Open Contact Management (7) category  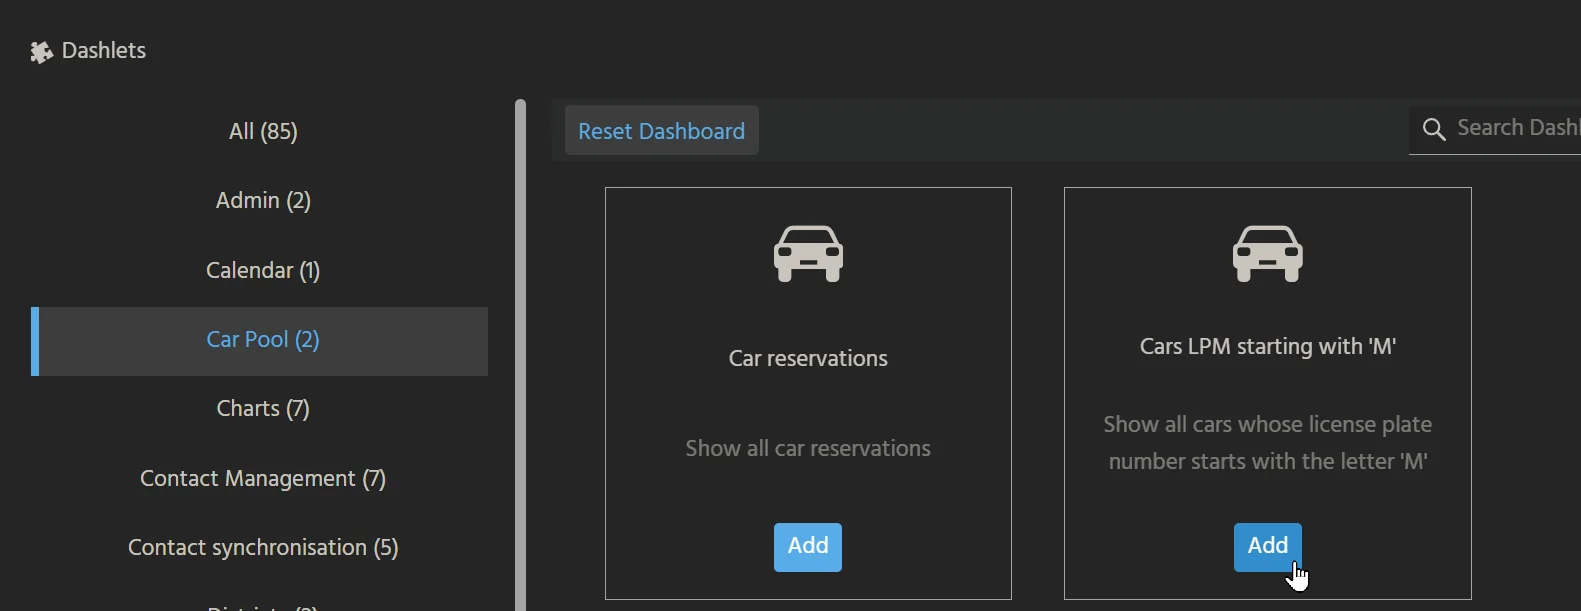pos(263,479)
